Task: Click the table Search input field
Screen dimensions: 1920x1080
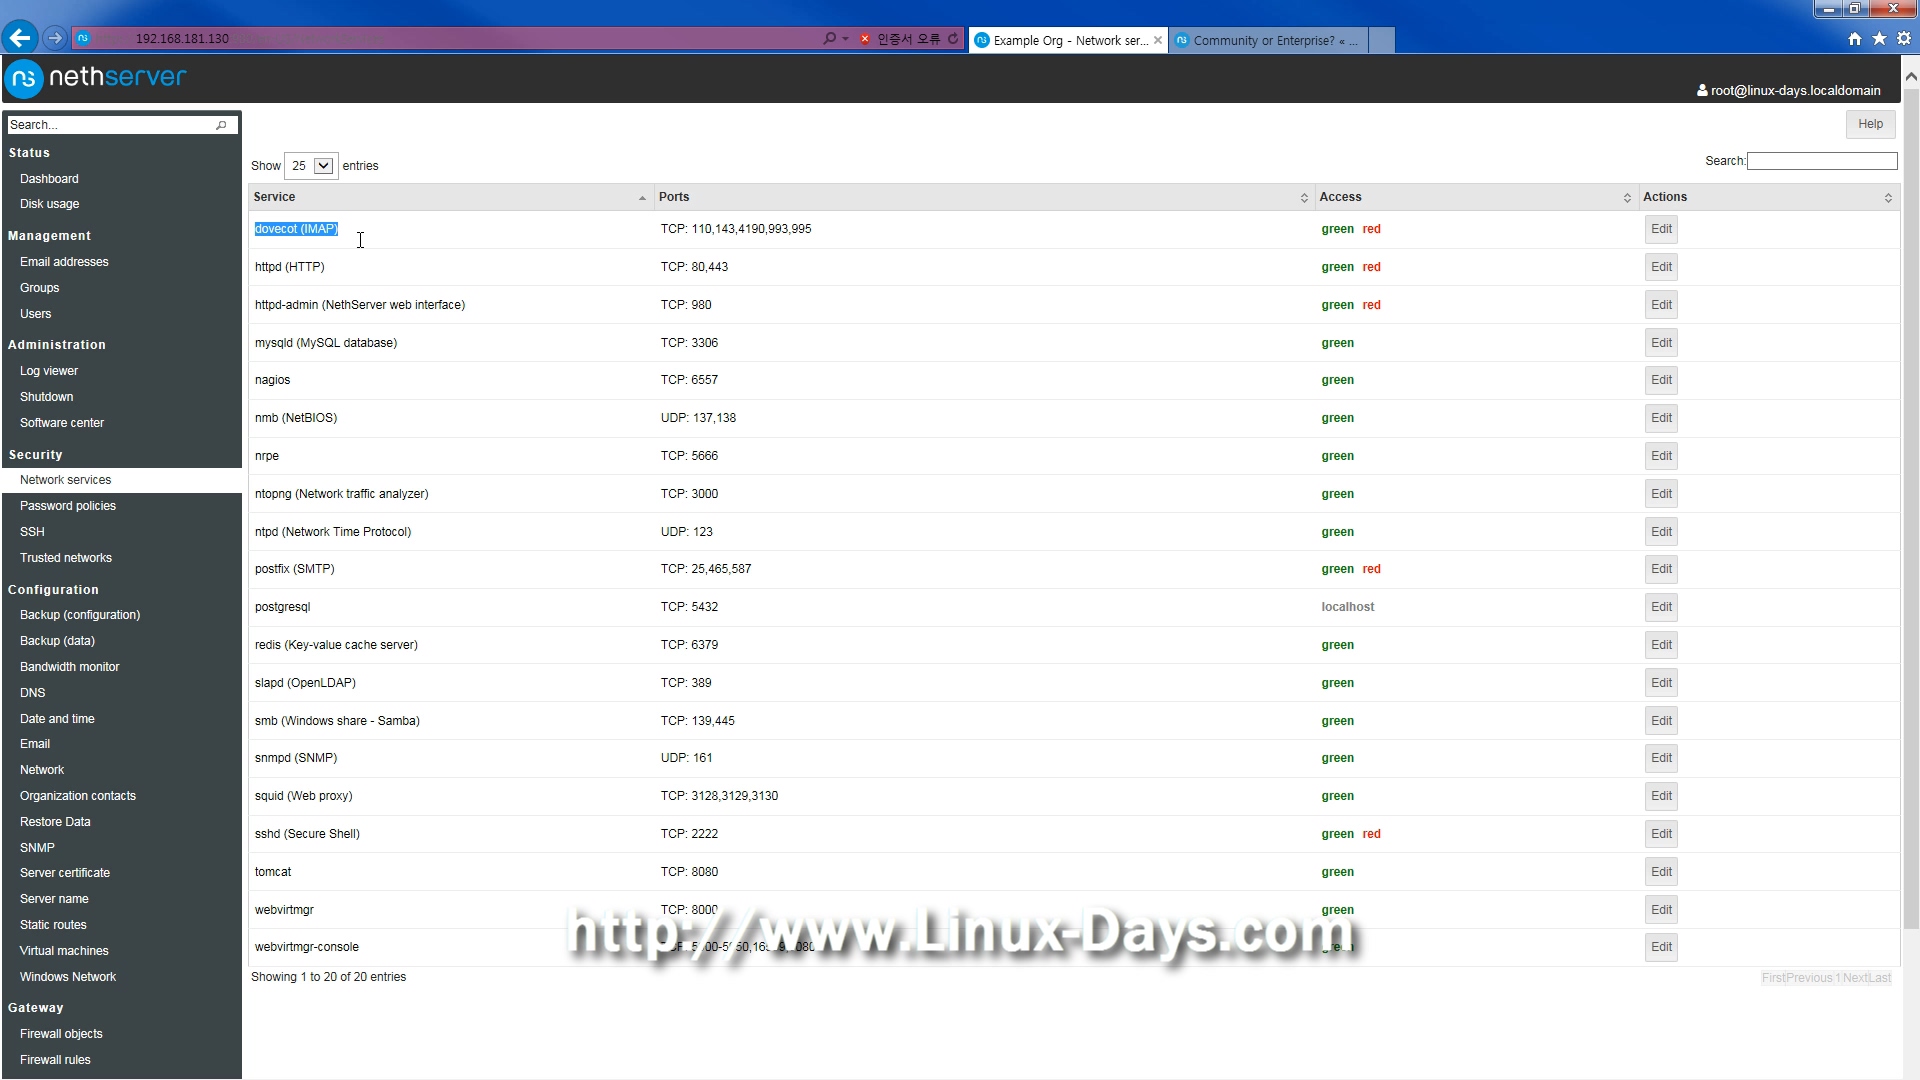Action: (1821, 161)
